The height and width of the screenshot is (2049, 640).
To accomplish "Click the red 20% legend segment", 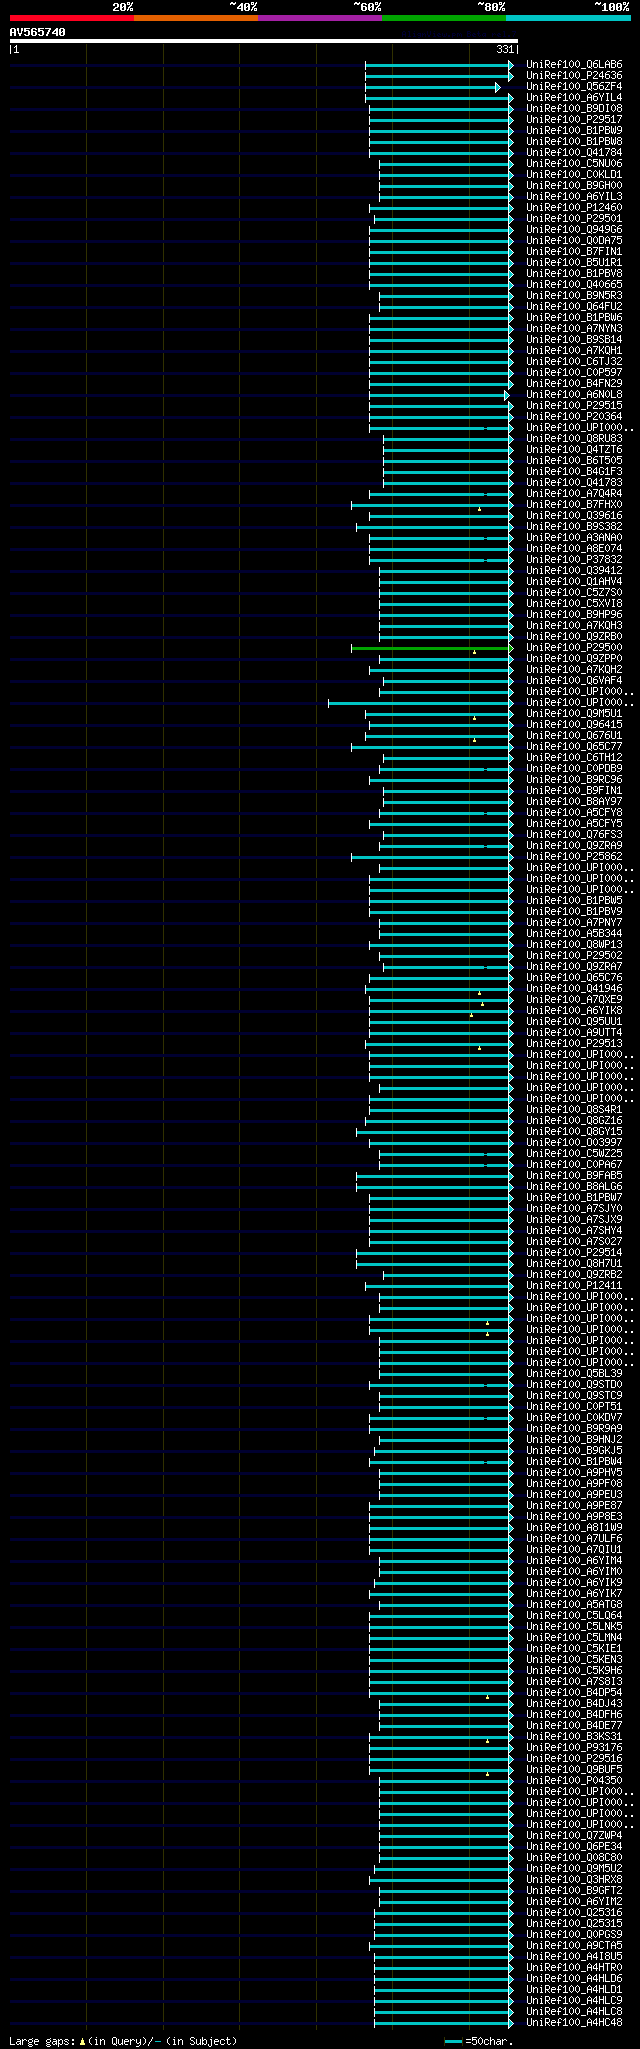I will pyautogui.click(x=72, y=18).
